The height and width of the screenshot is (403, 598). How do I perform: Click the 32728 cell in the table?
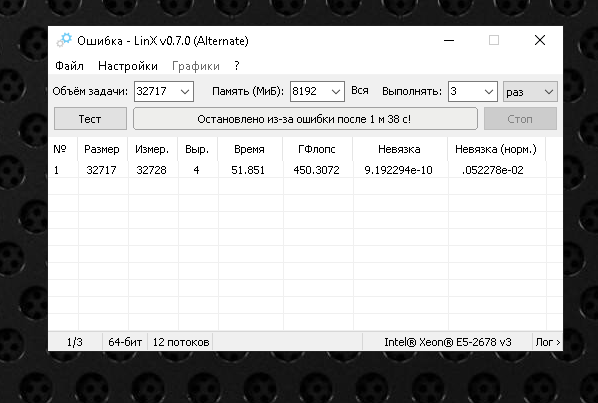coord(151,170)
